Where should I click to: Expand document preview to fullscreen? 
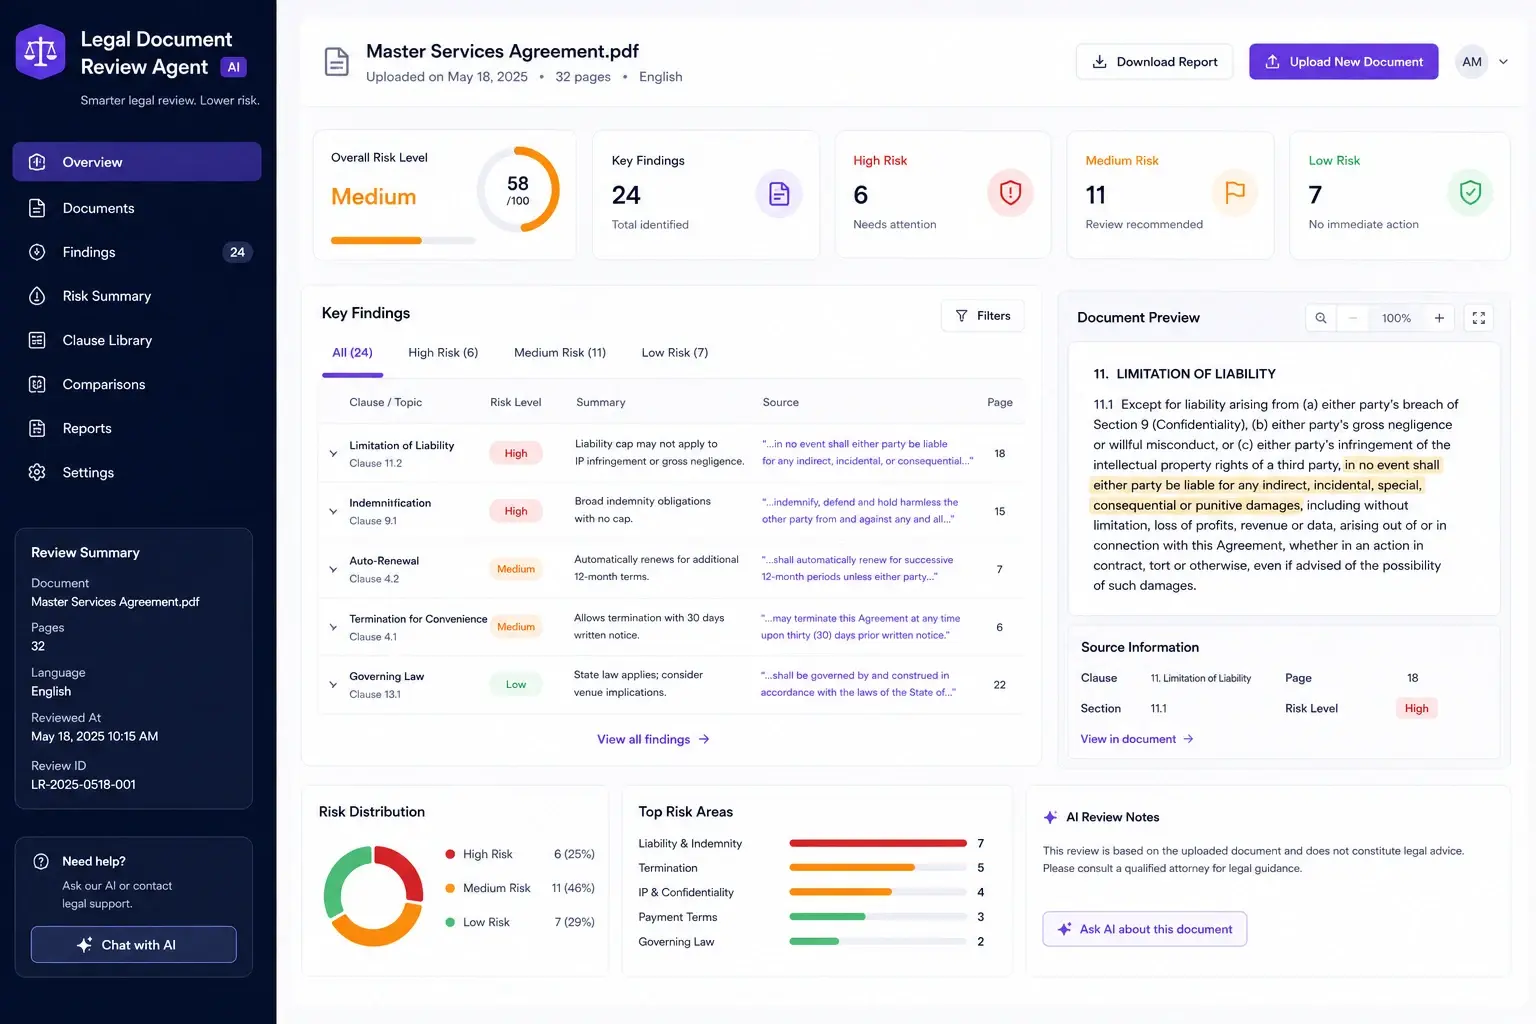(1479, 318)
